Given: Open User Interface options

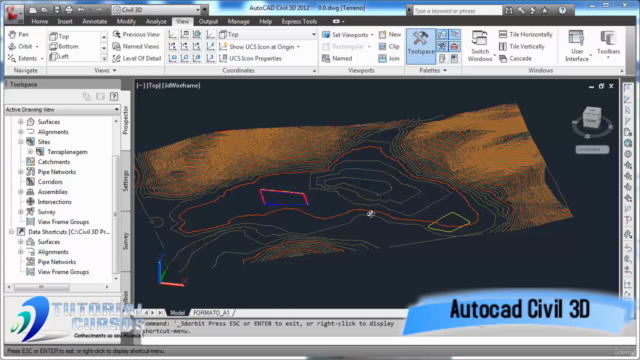Looking at the screenshot, I should pos(577,47).
